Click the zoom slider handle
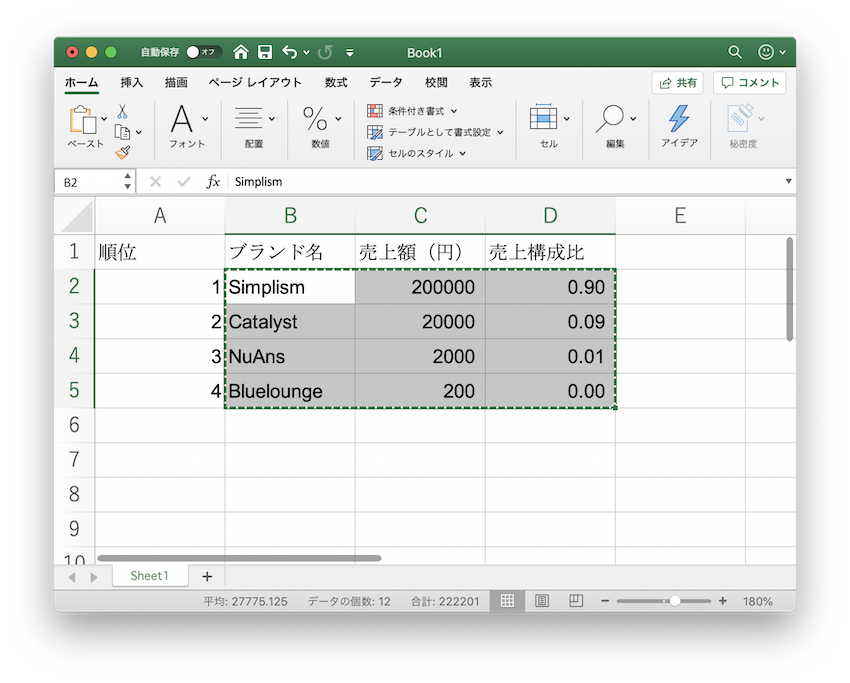This screenshot has height=683, width=850. [x=675, y=601]
